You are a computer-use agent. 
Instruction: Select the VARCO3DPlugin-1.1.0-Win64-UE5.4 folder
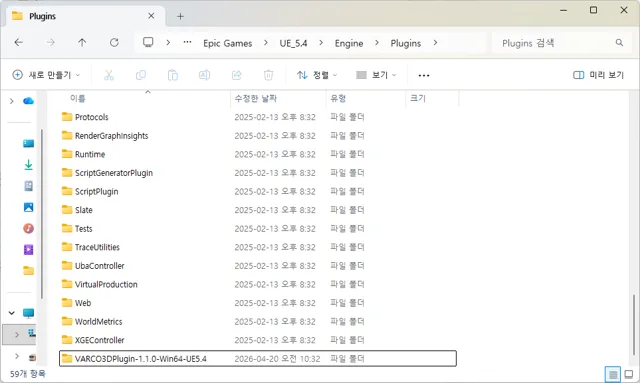tap(258, 359)
